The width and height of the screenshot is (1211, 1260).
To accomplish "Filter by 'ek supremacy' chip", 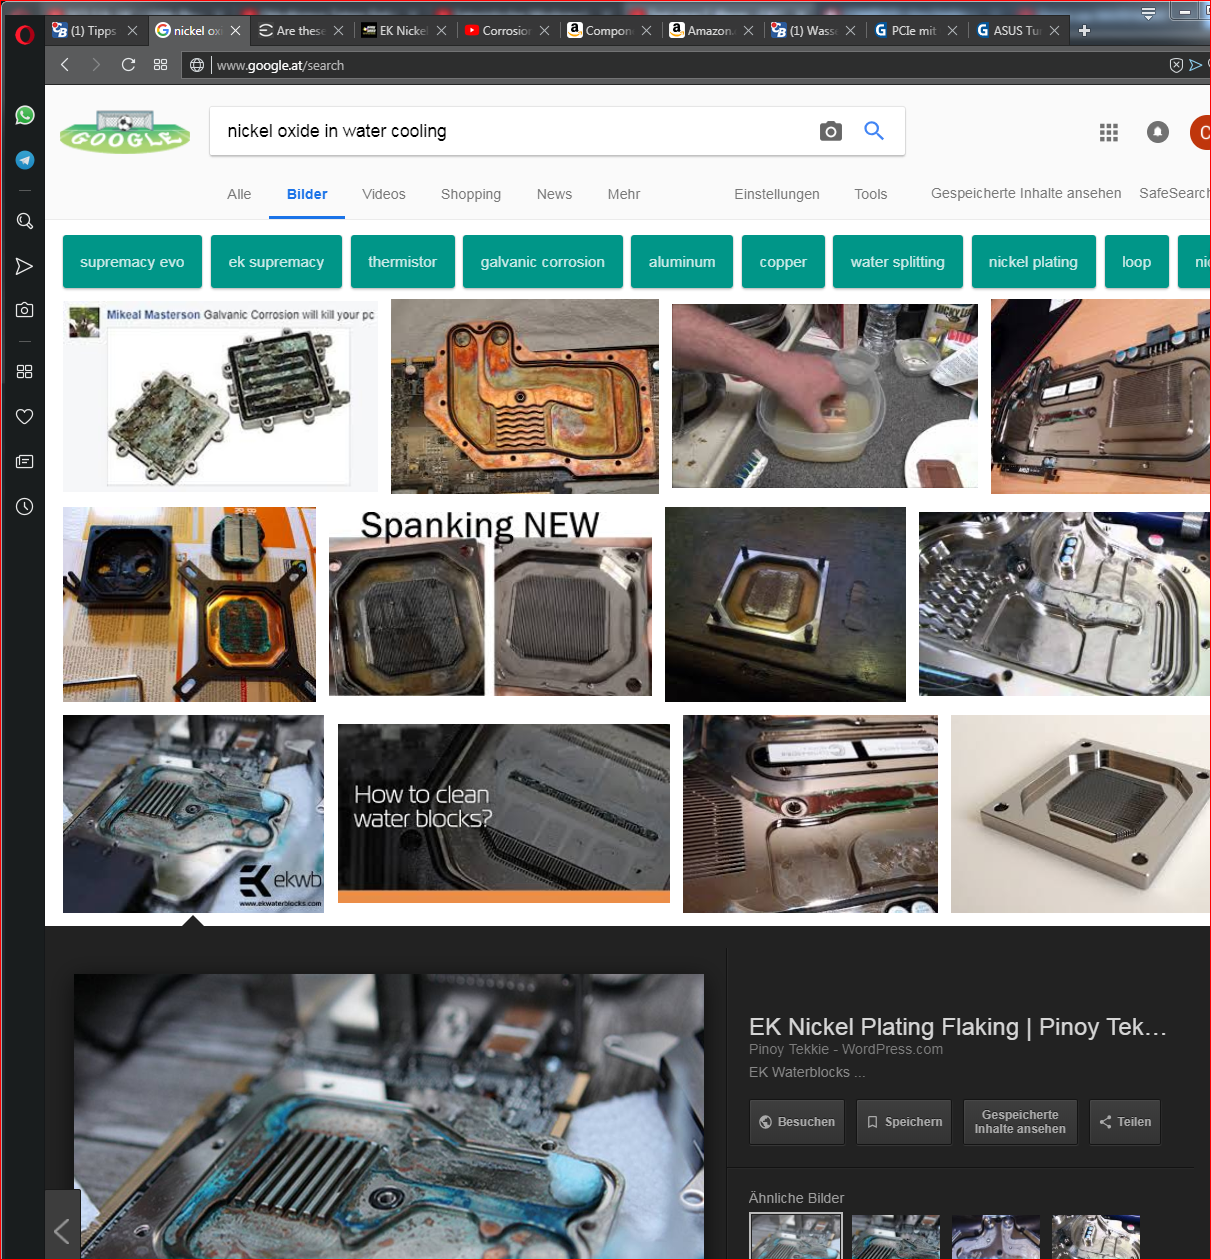I will [276, 262].
